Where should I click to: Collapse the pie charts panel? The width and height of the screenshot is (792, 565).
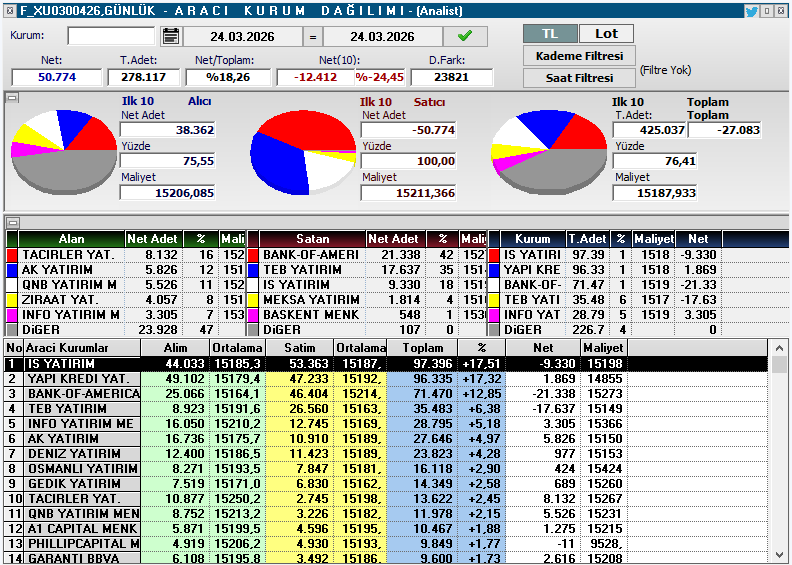click(12, 98)
